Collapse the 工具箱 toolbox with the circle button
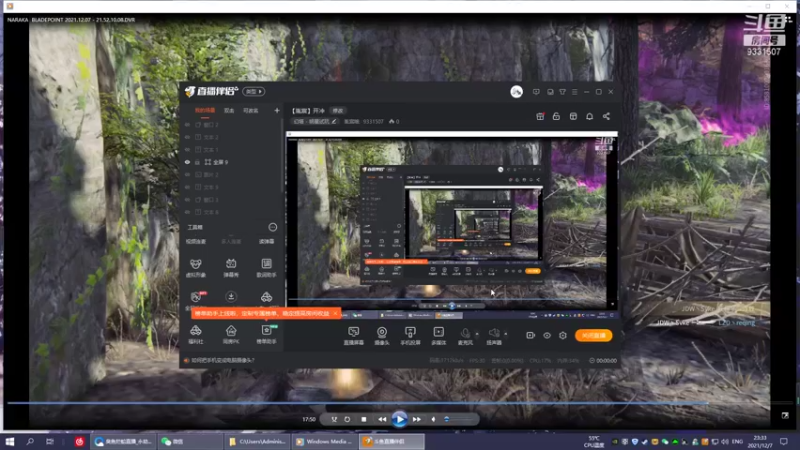This screenshot has width=800, height=450. pyautogui.click(x=272, y=227)
